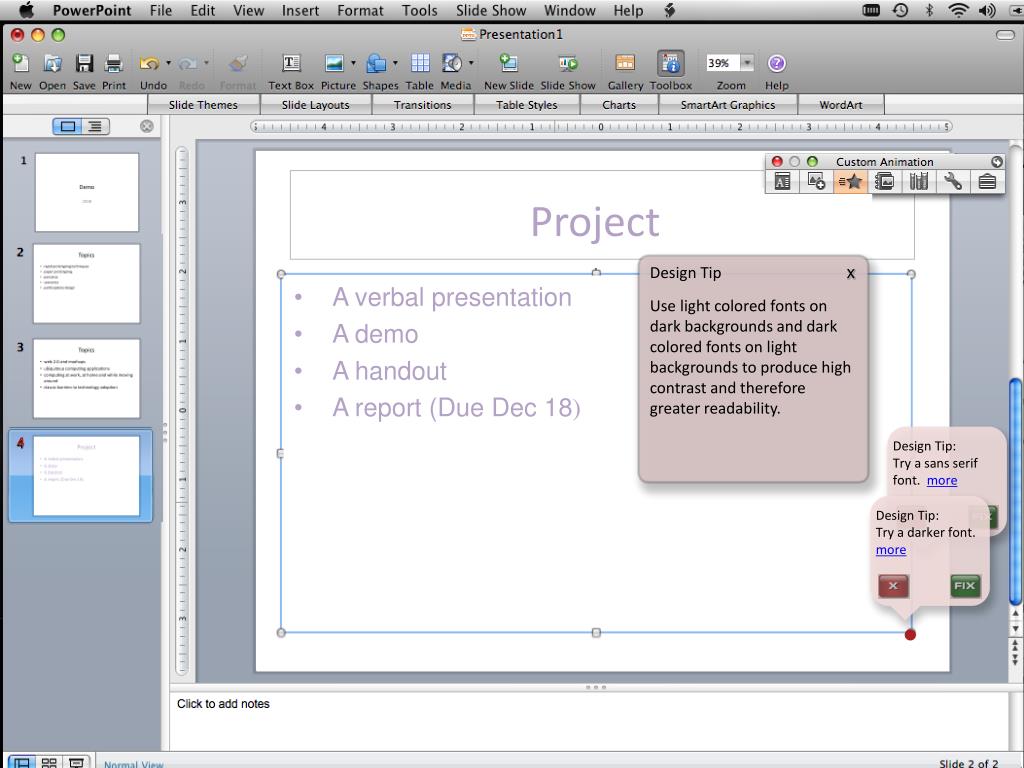Click the volume menu bar icon
The height and width of the screenshot is (768, 1024).
coord(986,10)
